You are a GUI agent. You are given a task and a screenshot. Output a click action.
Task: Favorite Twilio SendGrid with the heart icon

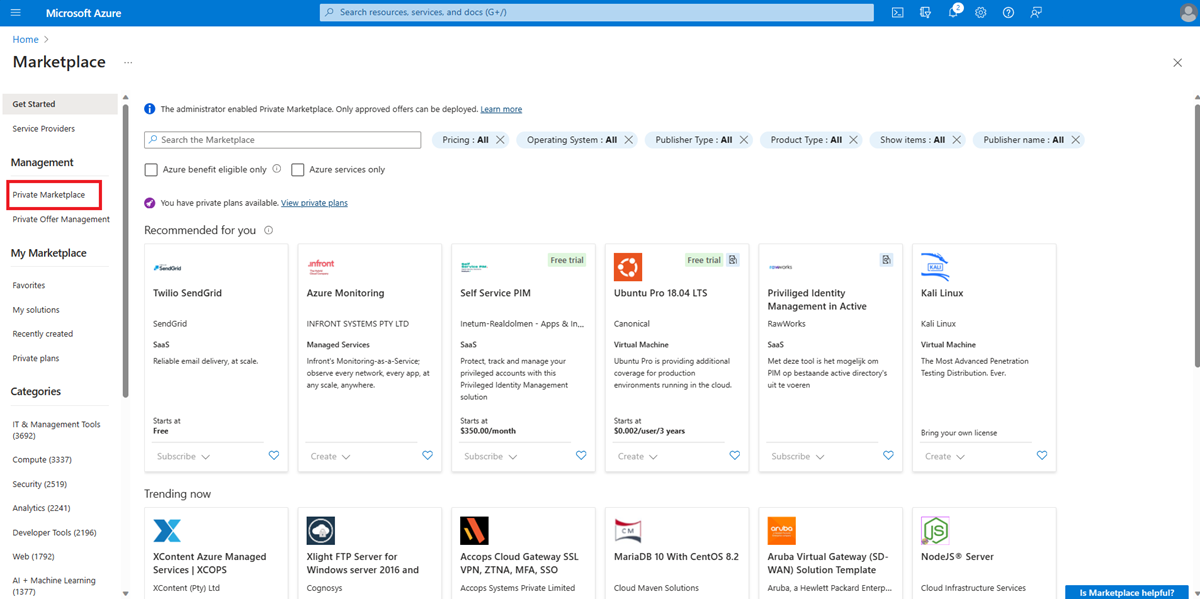pyautogui.click(x=274, y=456)
